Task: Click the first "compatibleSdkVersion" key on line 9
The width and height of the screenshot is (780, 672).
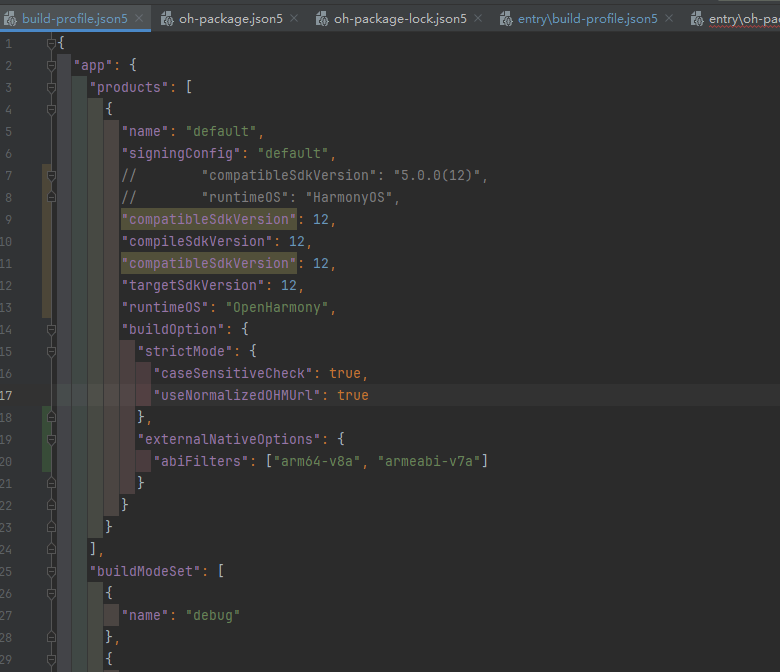Action: click(x=209, y=219)
